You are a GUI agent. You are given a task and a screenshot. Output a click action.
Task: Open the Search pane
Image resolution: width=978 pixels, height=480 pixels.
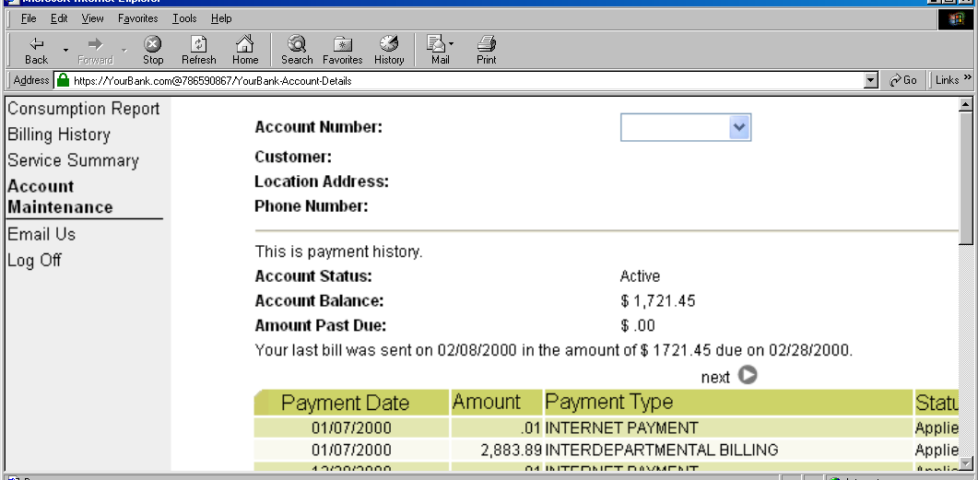coord(297,50)
